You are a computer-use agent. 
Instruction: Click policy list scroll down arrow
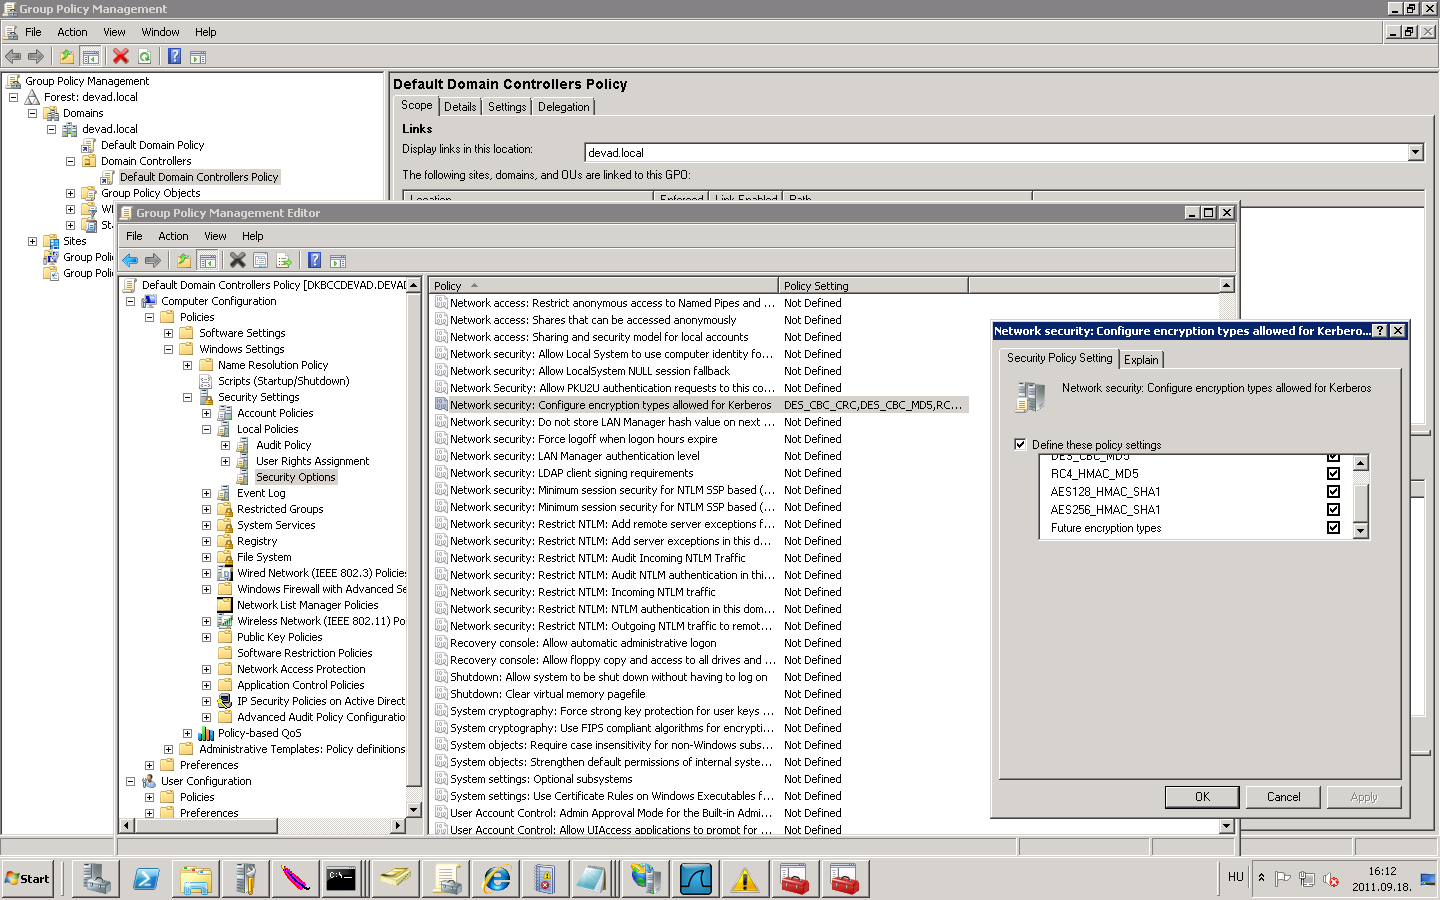1227,826
